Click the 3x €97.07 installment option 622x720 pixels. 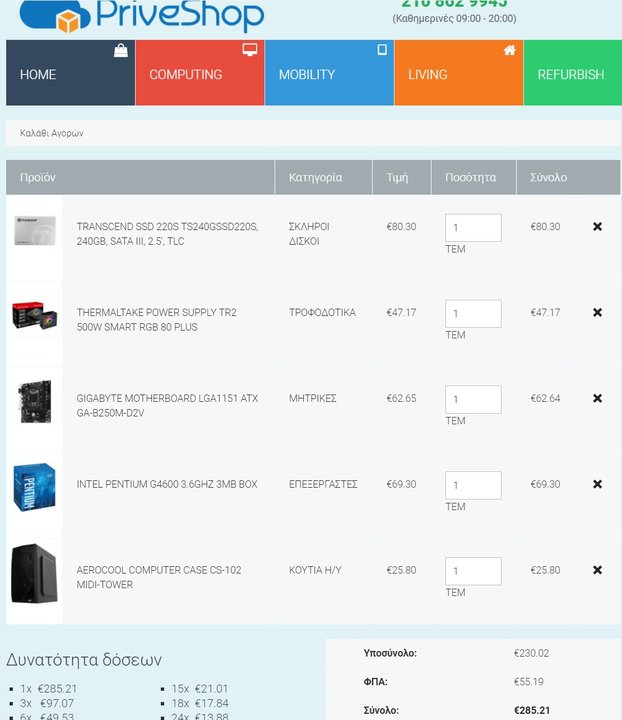(47, 703)
